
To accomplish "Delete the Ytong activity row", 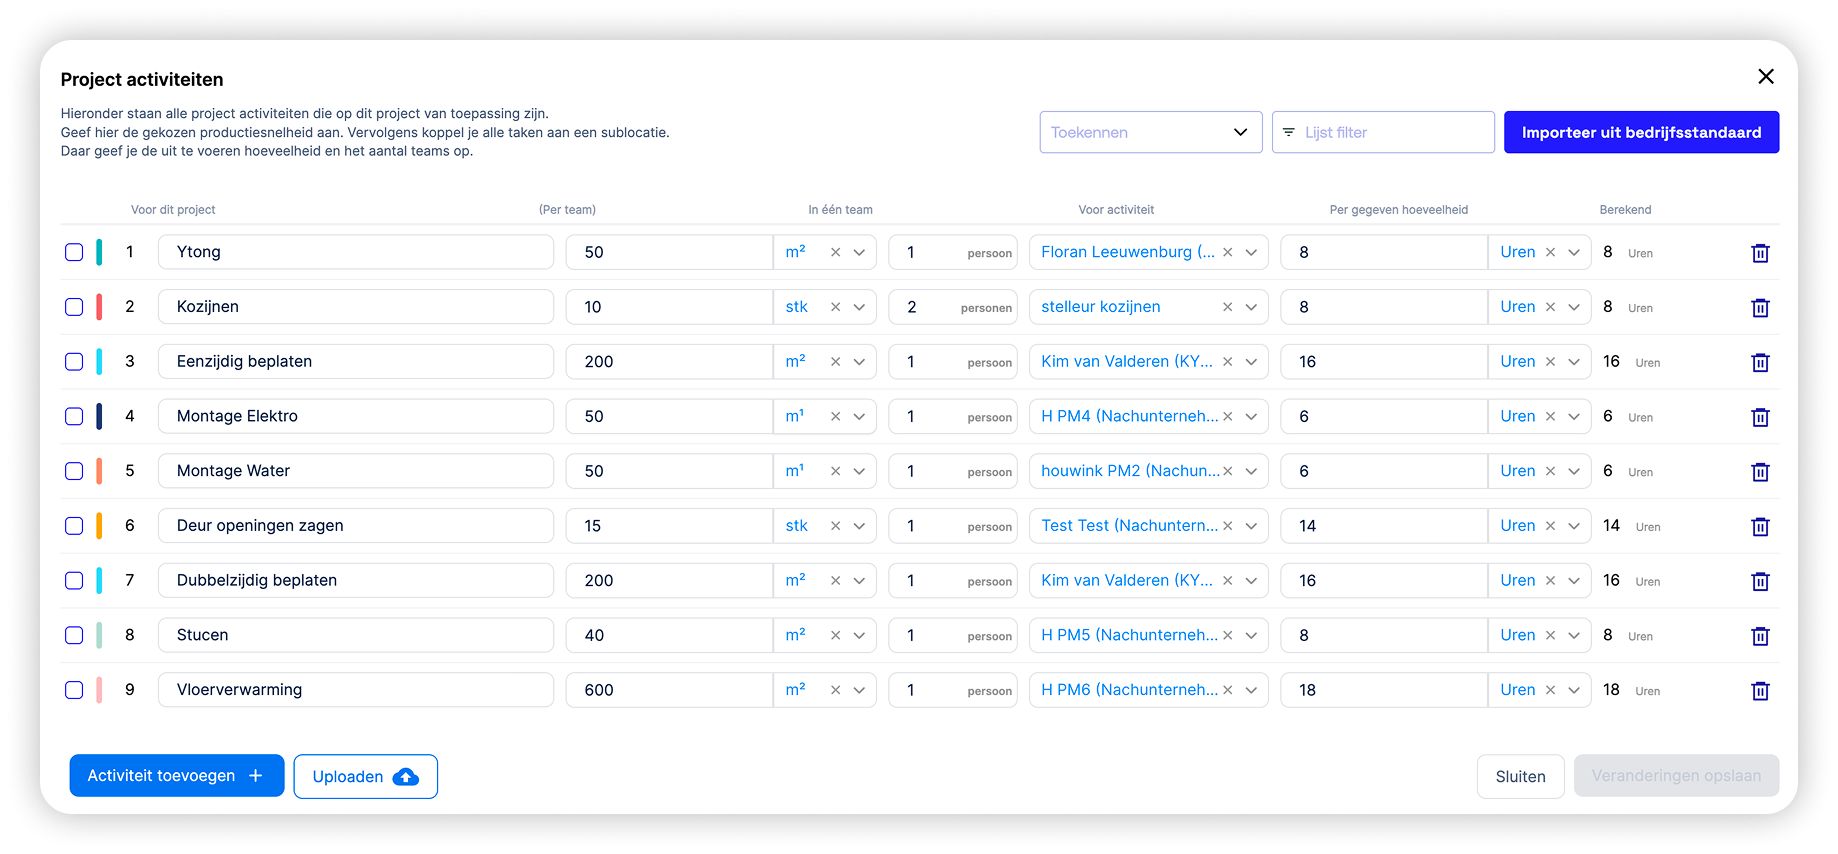I will tap(1760, 253).
